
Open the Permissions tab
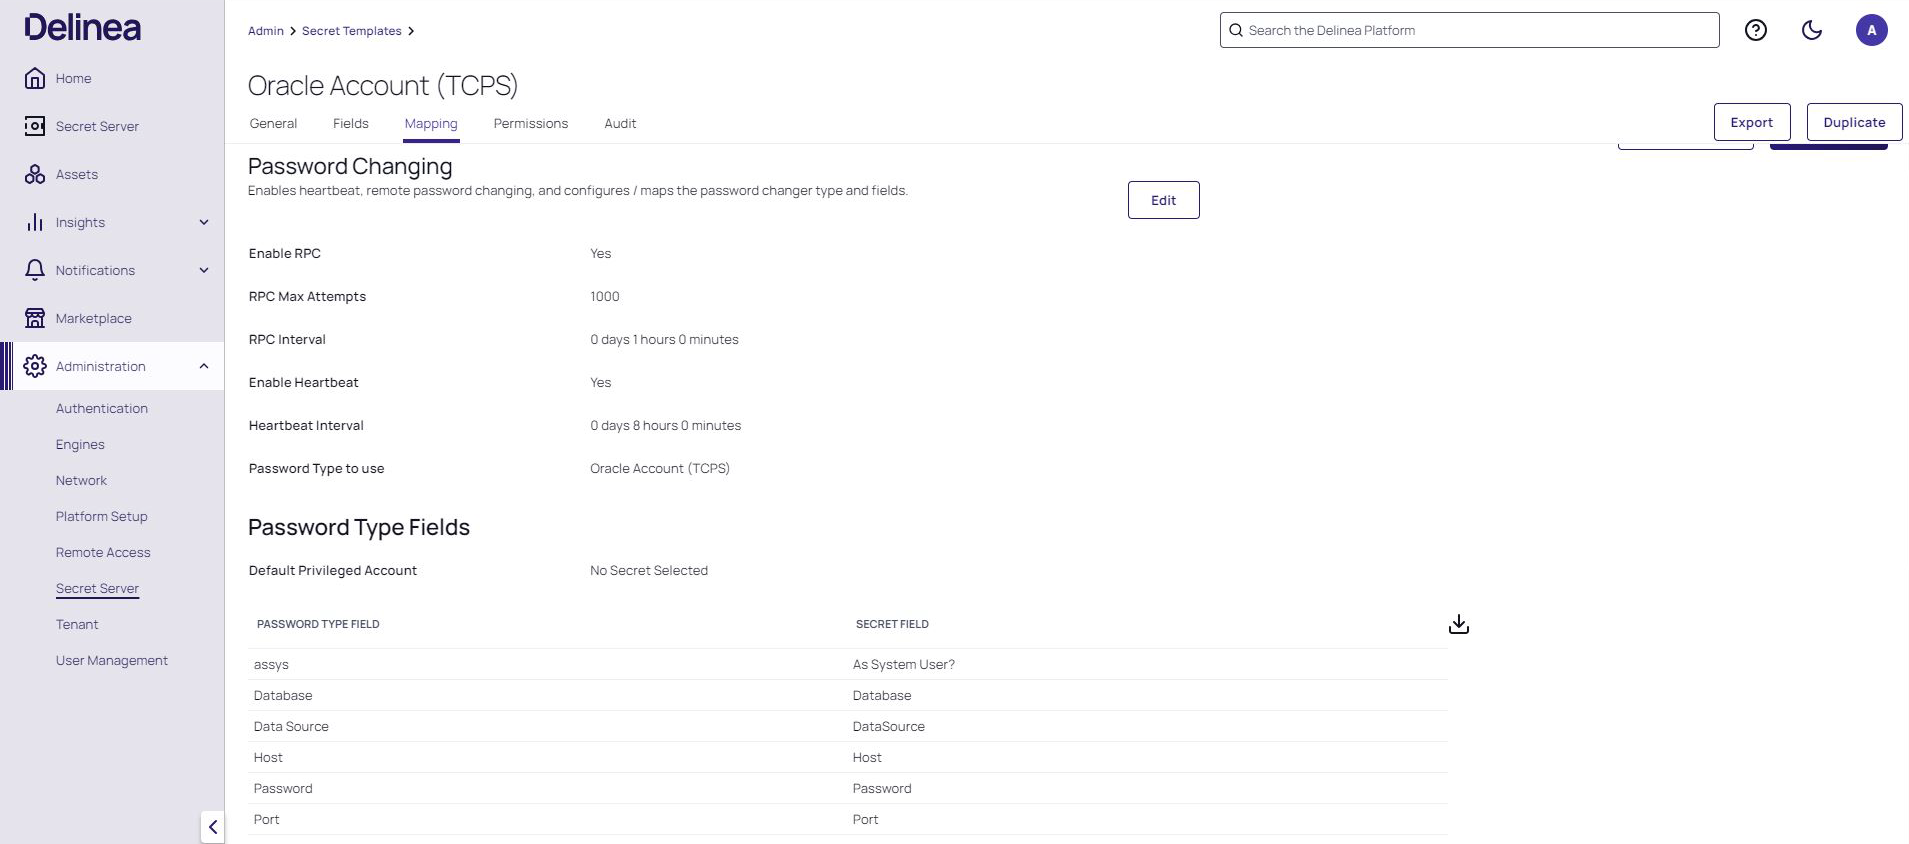click(x=530, y=123)
